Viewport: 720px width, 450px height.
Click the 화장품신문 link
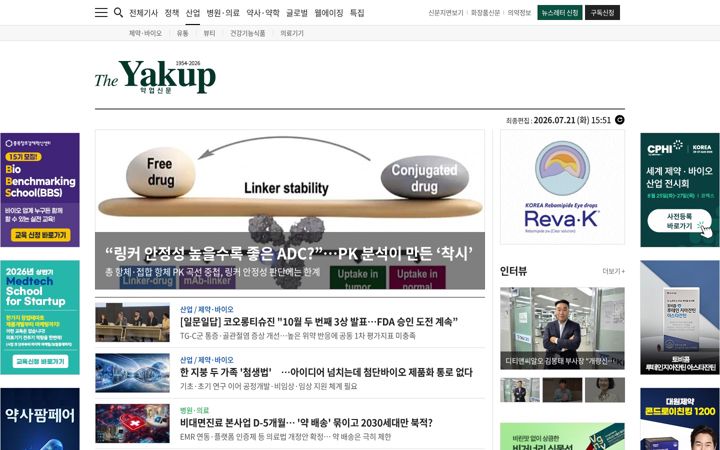click(x=485, y=13)
